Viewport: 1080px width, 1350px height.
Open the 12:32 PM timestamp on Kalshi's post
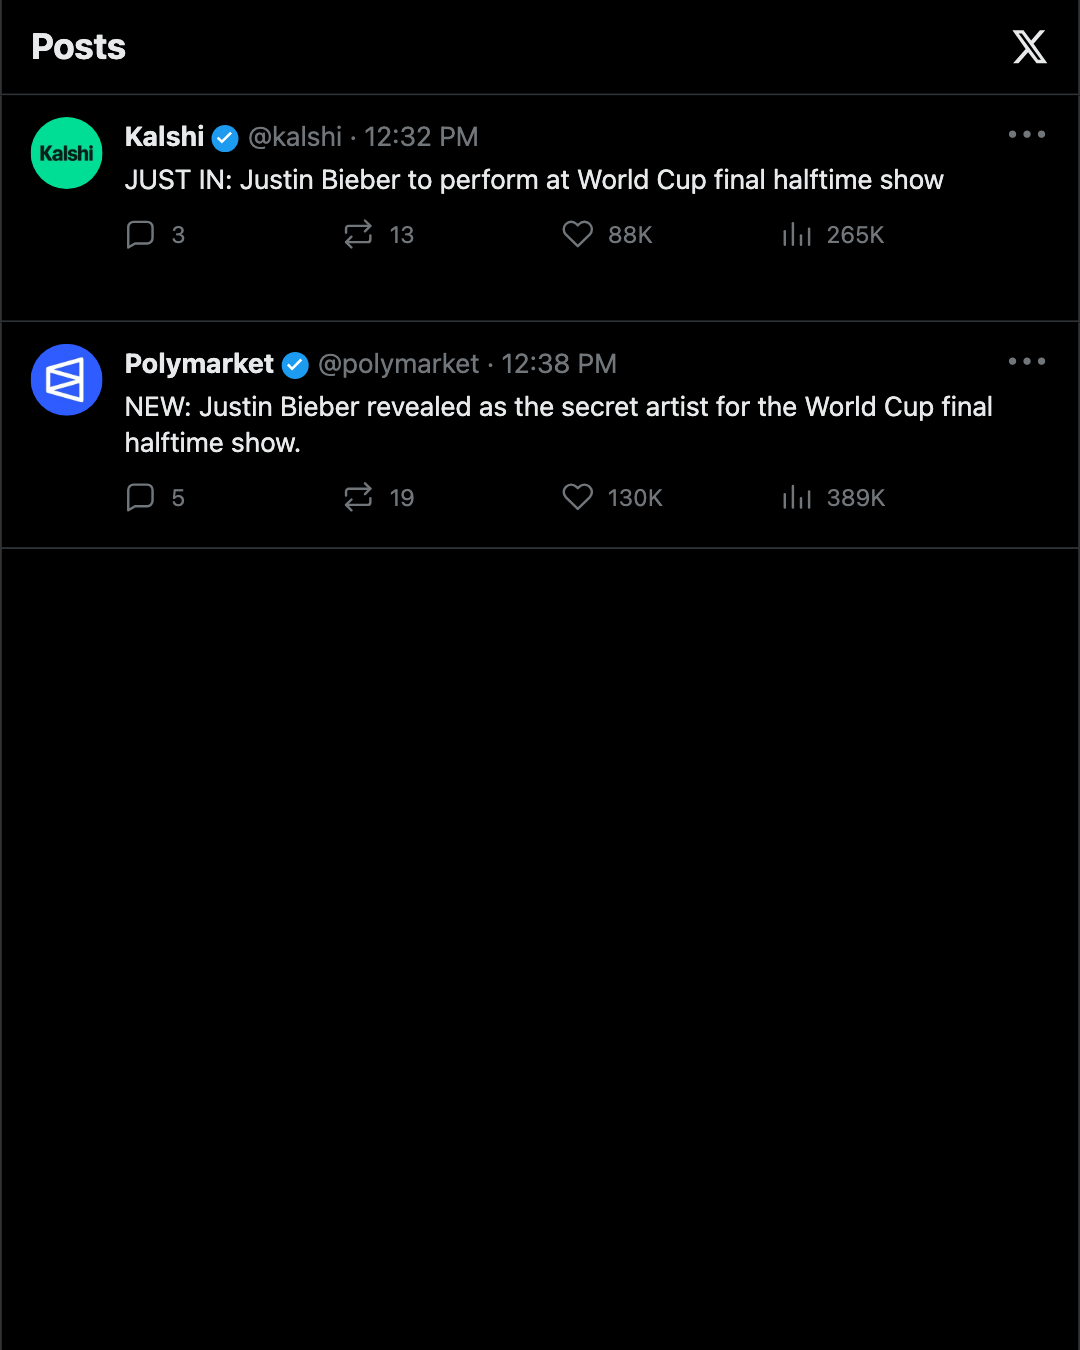click(x=421, y=137)
